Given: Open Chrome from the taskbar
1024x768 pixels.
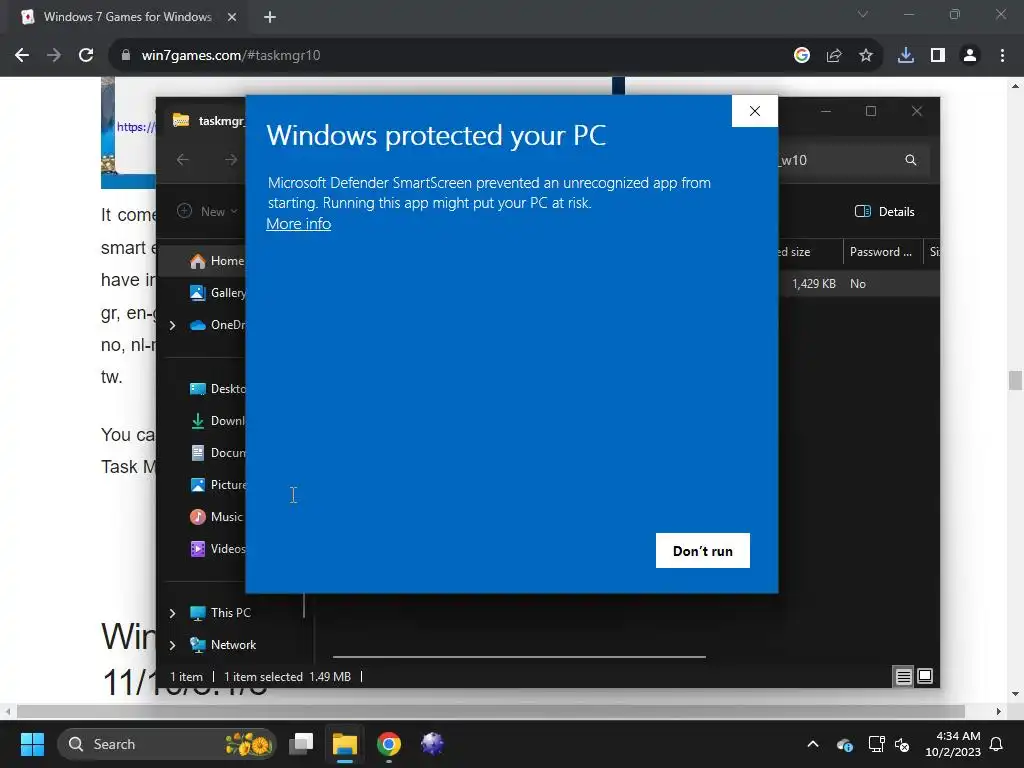Looking at the screenshot, I should [389, 744].
